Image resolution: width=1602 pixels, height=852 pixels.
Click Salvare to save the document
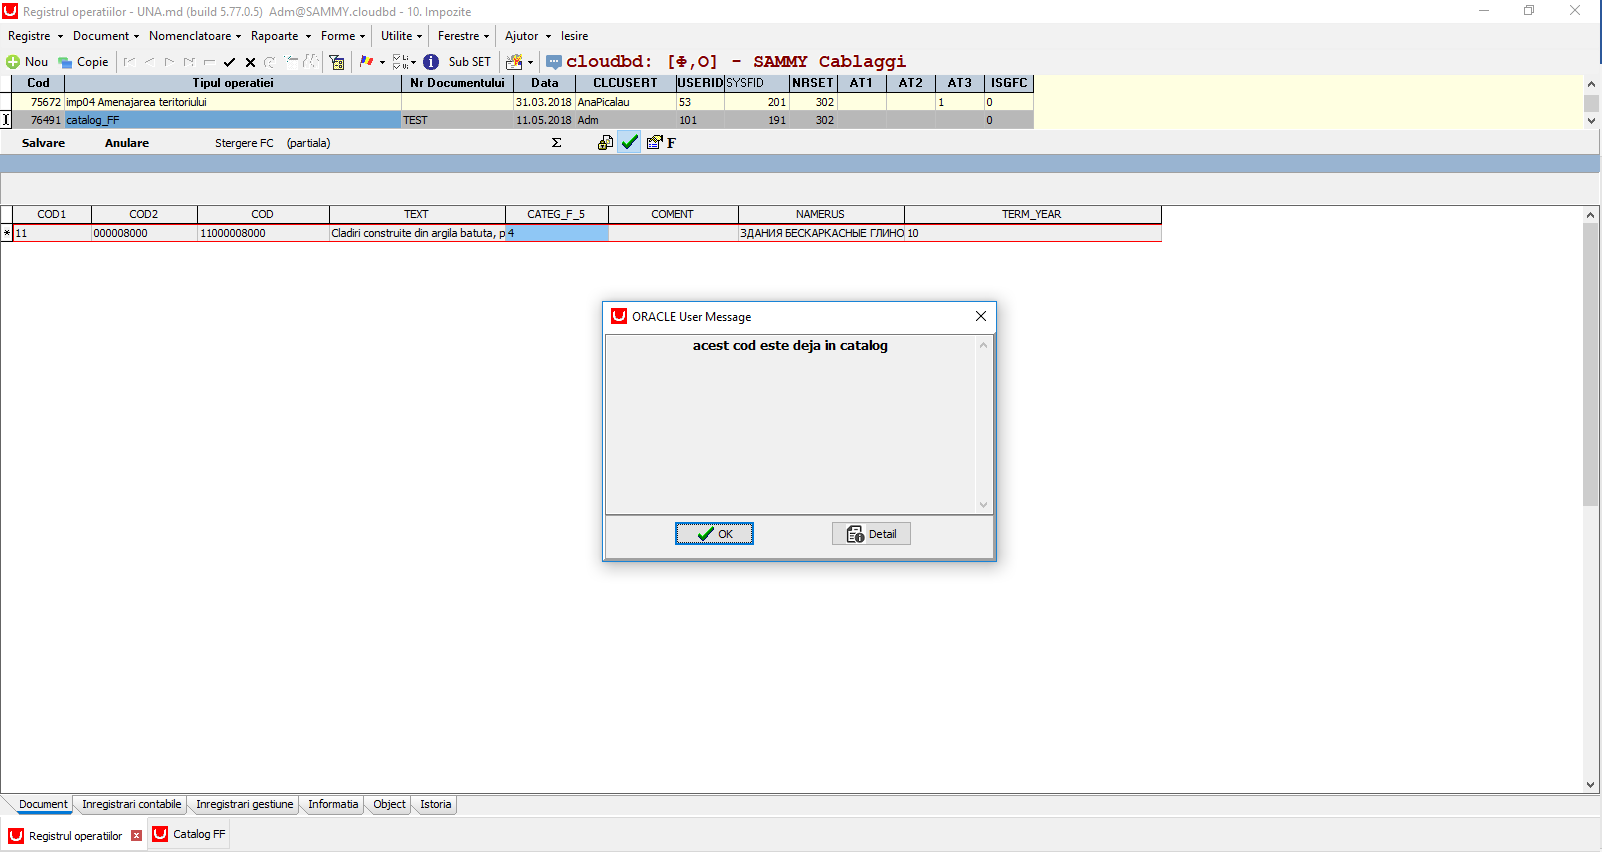pyautogui.click(x=44, y=143)
